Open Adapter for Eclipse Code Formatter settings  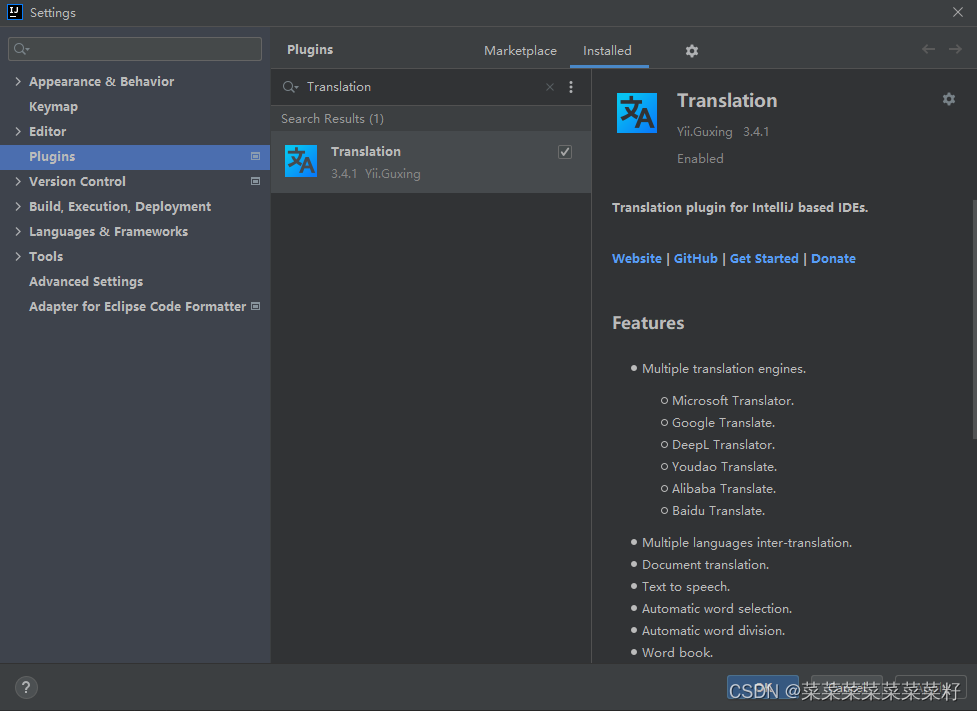138,307
